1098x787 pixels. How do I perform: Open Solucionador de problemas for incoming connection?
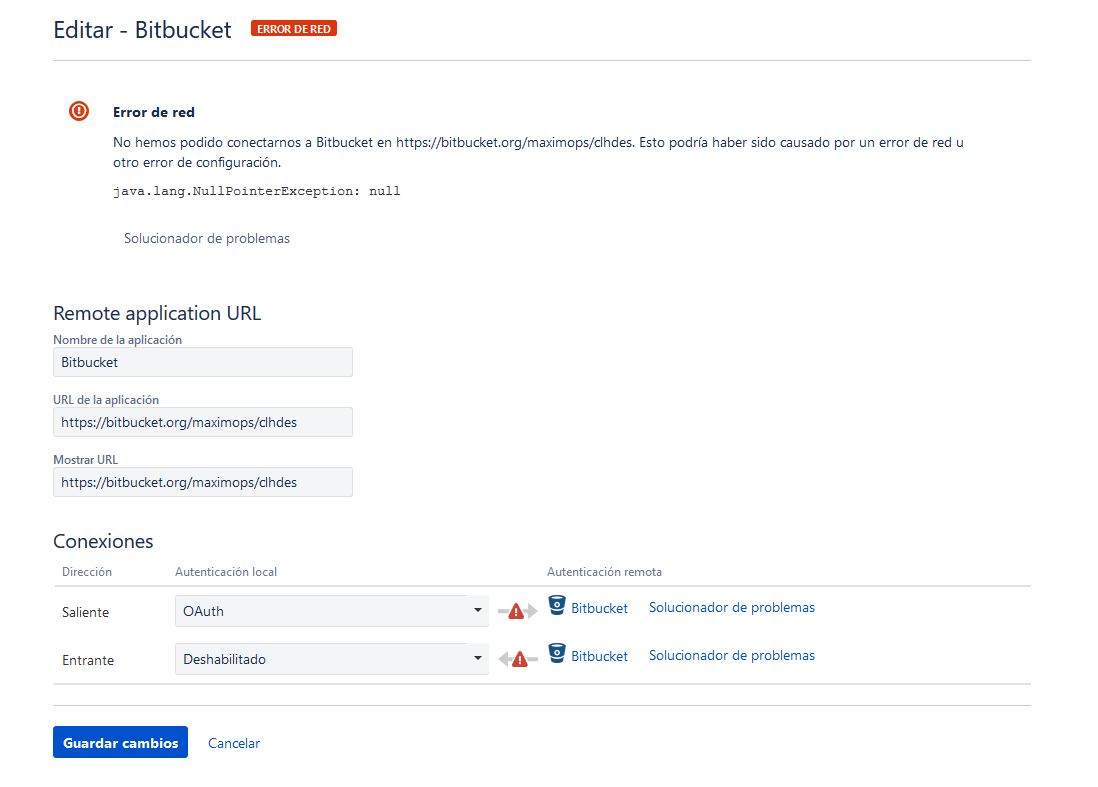[732, 655]
